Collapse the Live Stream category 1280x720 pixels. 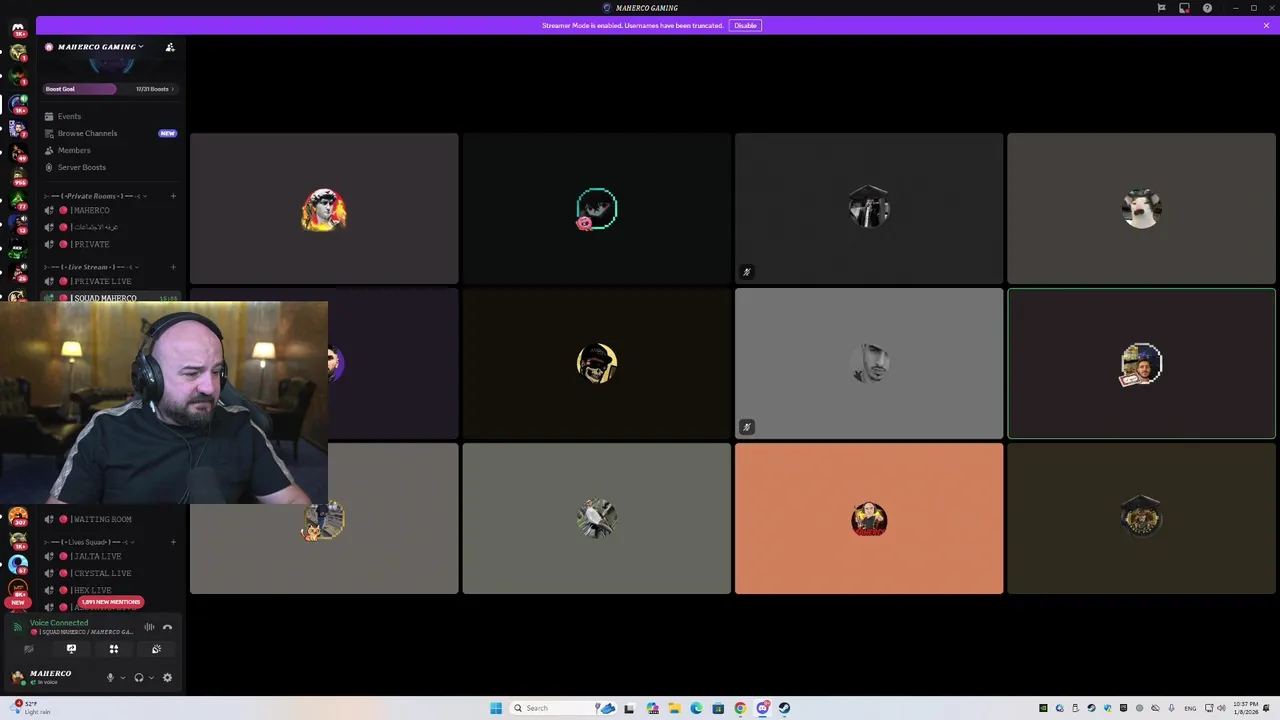coord(90,267)
